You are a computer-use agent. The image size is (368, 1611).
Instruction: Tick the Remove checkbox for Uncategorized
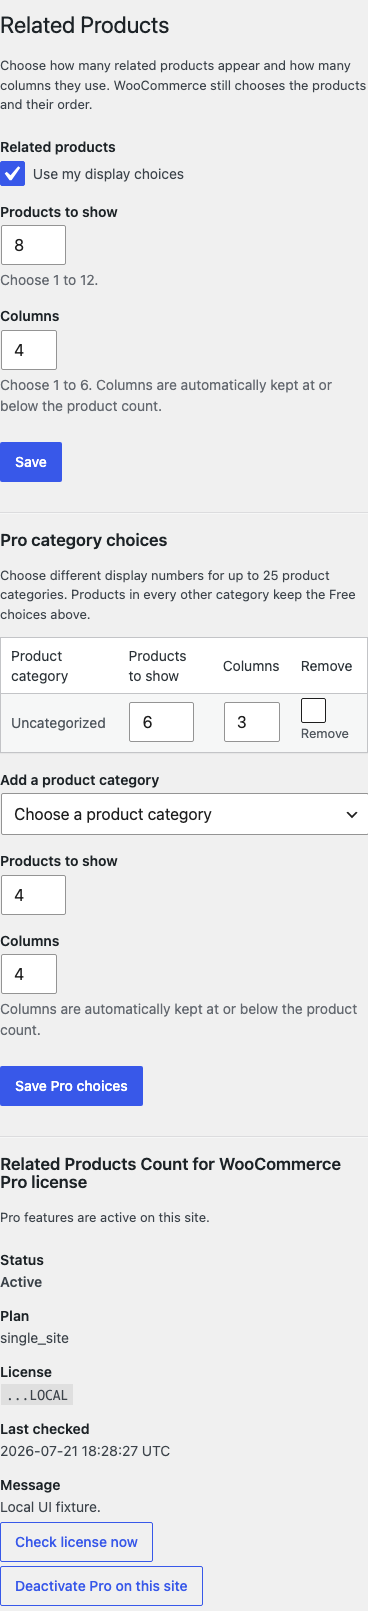(313, 710)
